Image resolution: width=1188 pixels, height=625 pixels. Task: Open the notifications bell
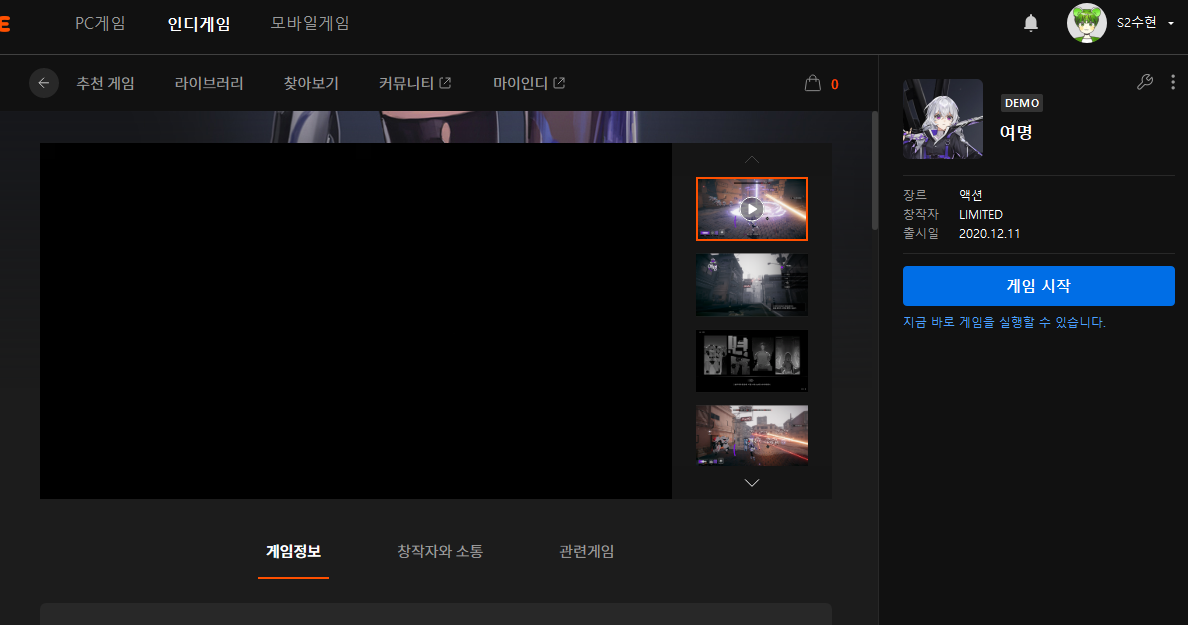[x=1031, y=23]
